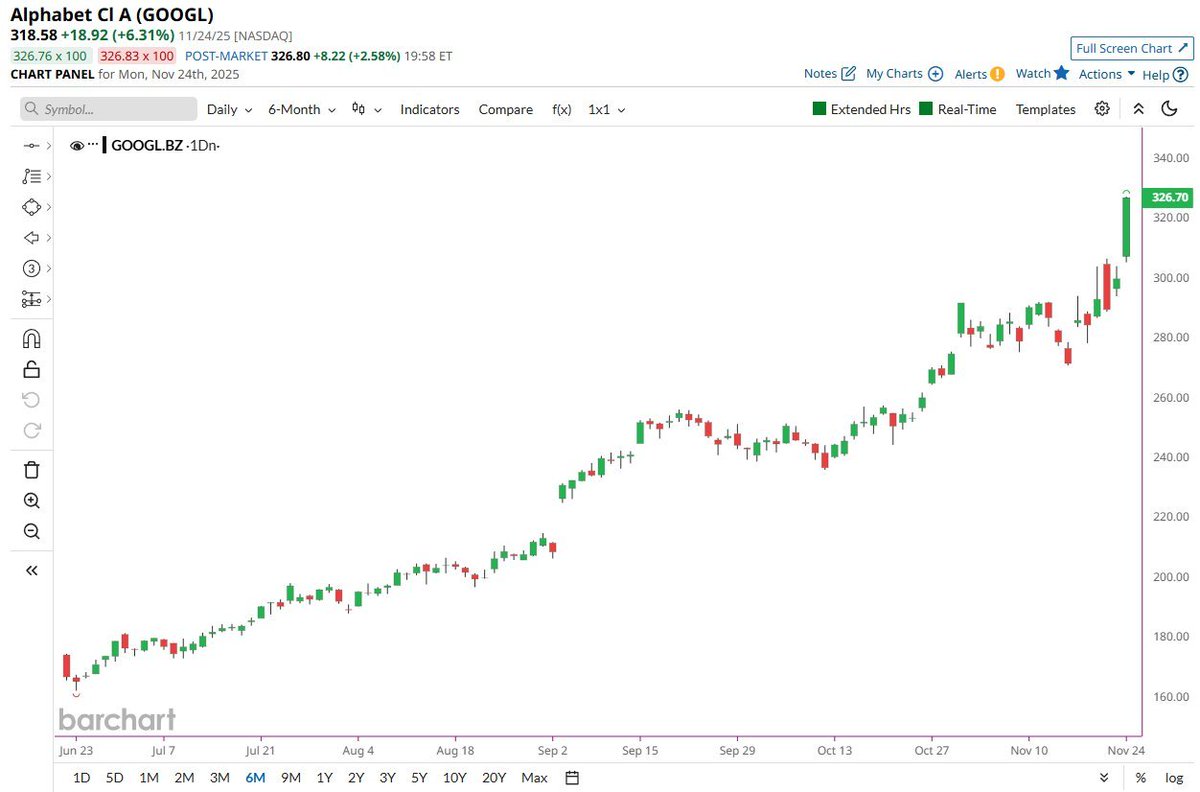Select the Max time range
Viewport: 1200px width, 792px height.
(x=534, y=777)
